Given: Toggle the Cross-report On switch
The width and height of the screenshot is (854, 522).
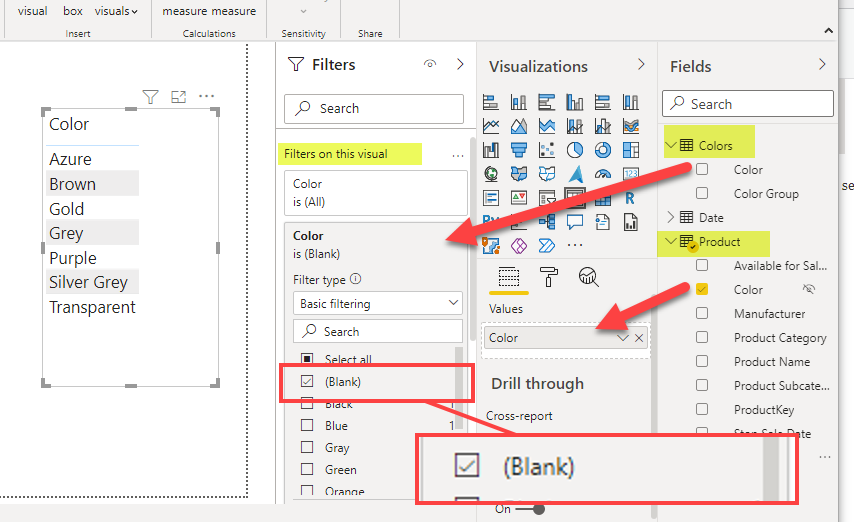Looking at the screenshot, I should point(535,509).
